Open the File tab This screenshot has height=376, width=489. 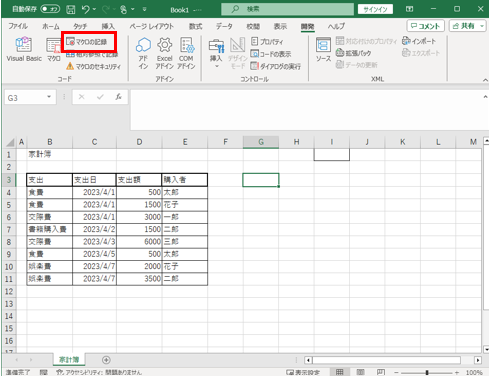(x=18, y=26)
